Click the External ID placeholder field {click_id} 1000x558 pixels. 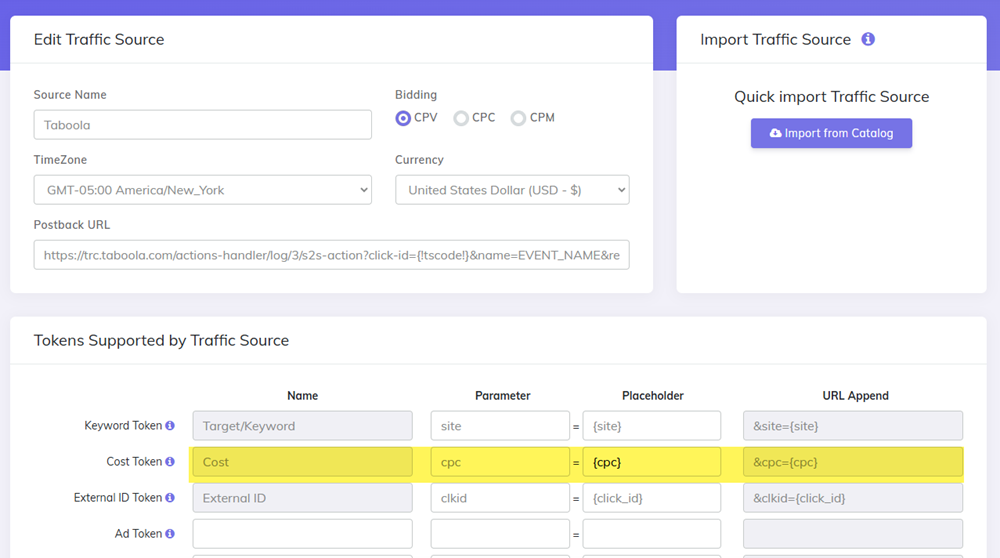click(651, 498)
